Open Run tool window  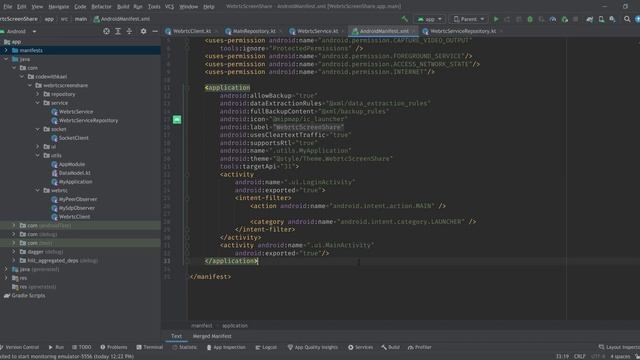56,347
